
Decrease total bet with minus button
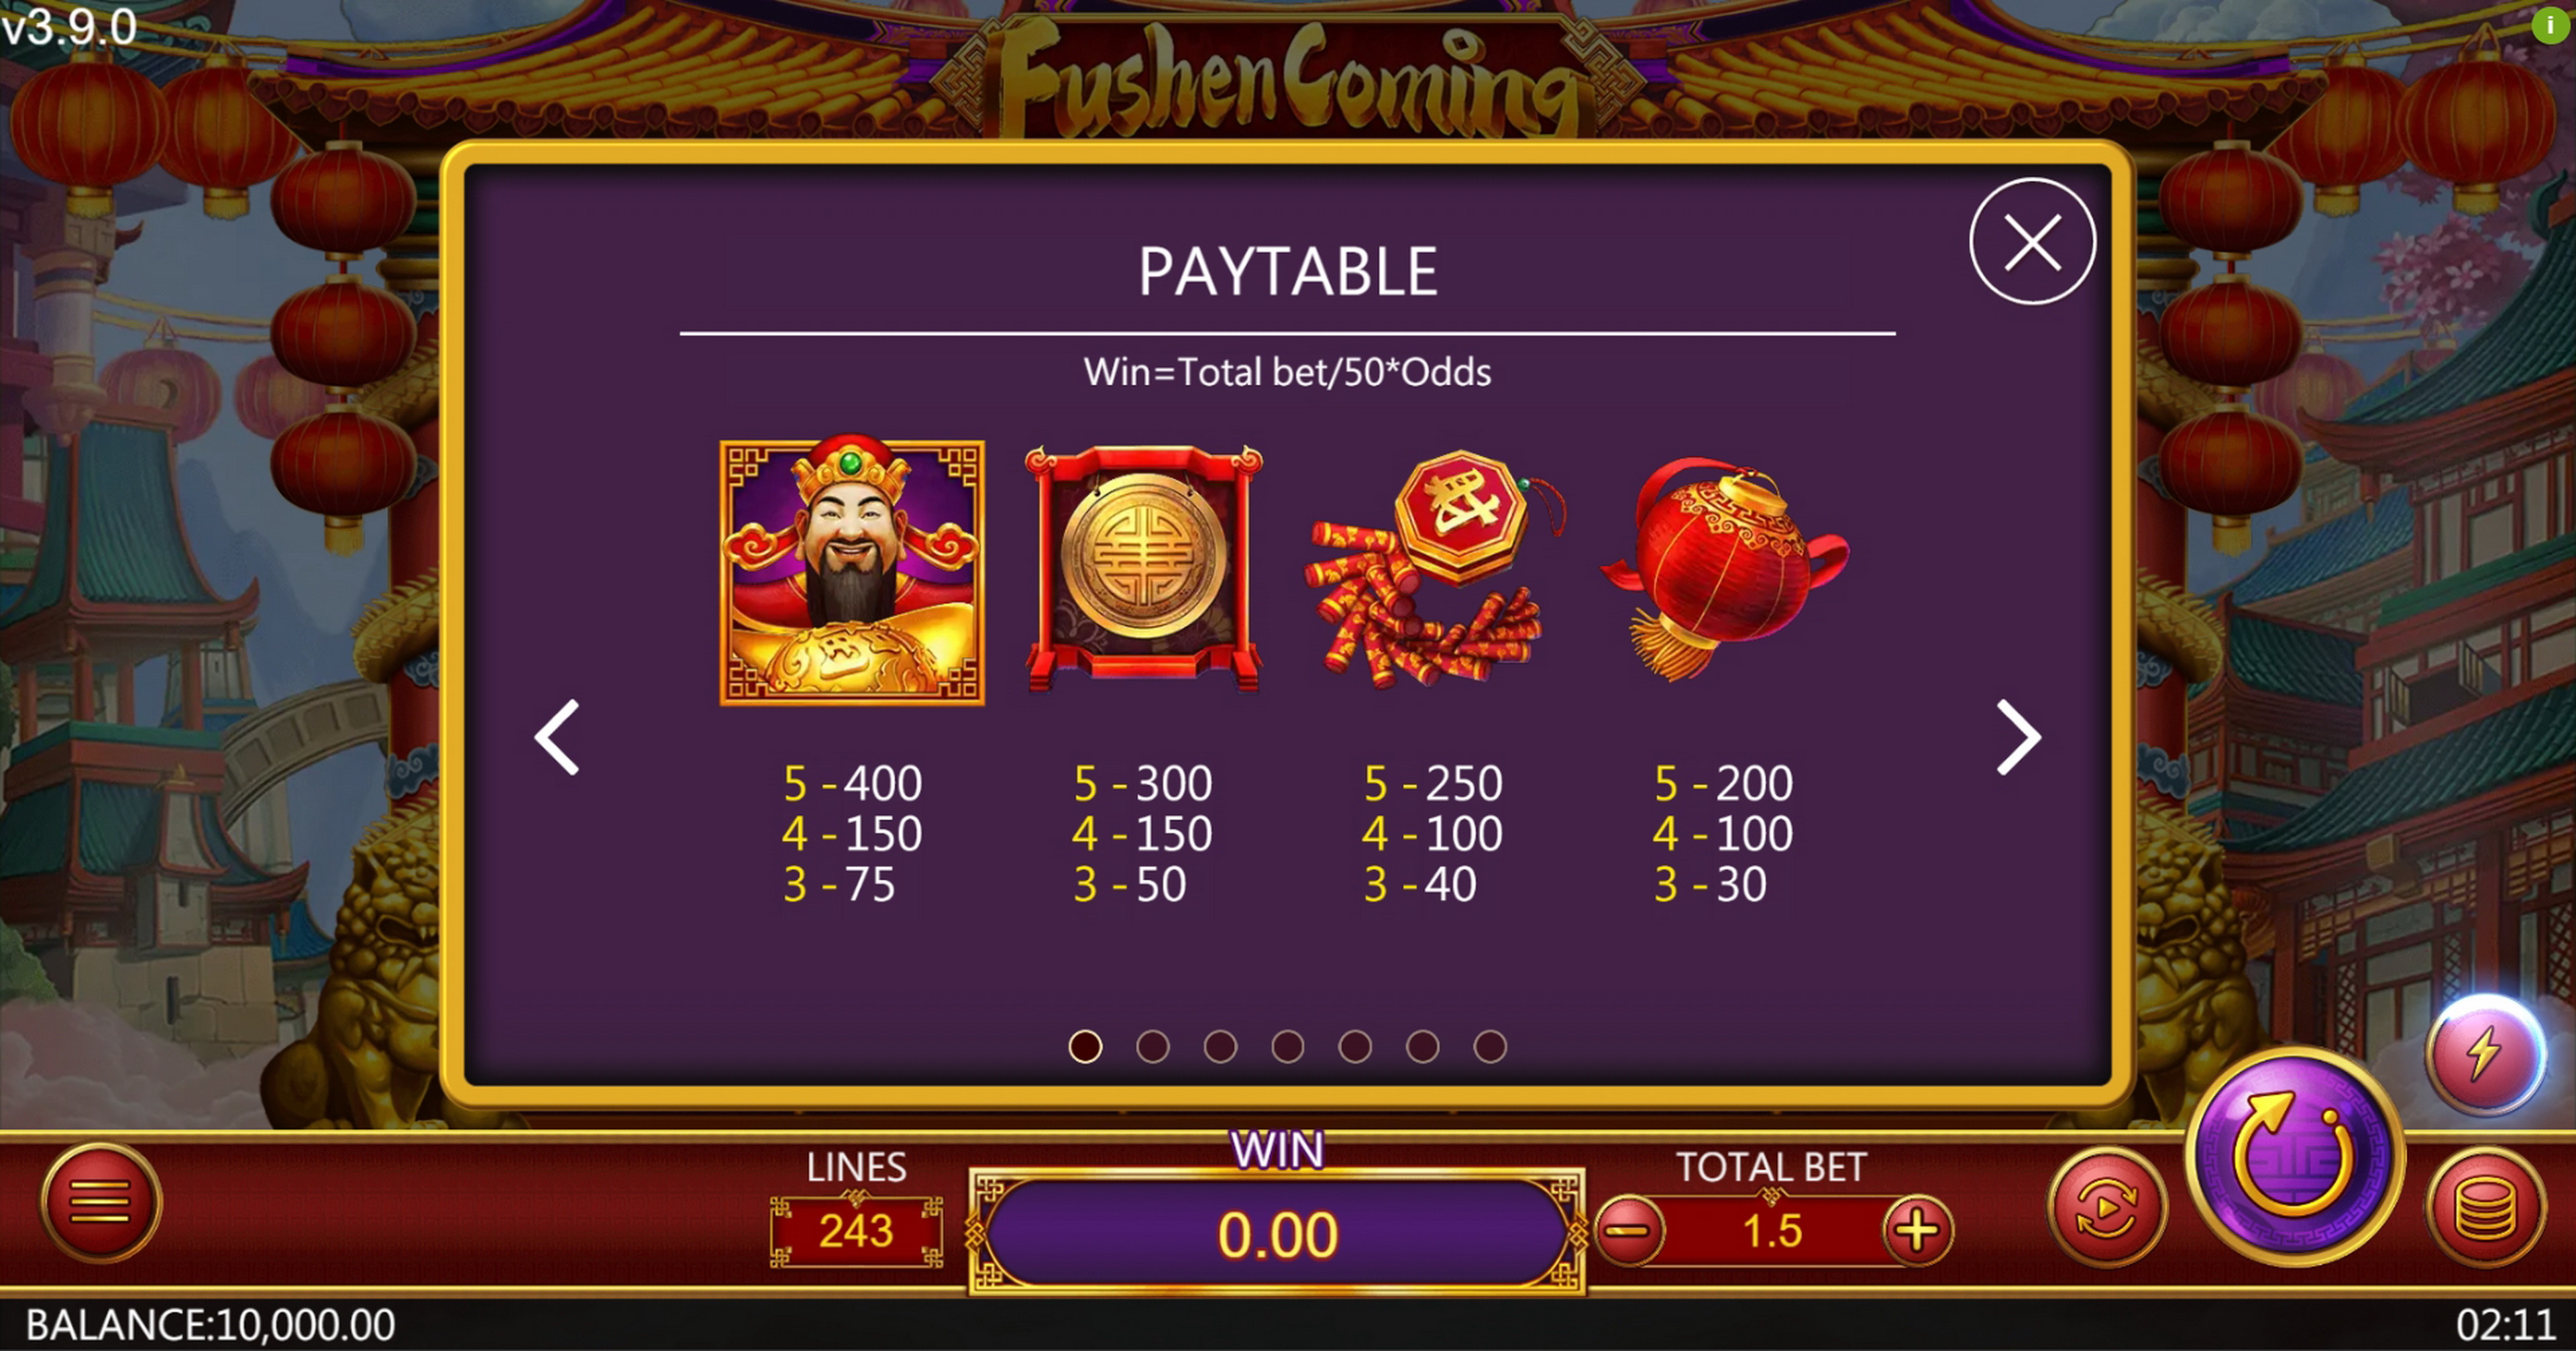[1629, 1231]
